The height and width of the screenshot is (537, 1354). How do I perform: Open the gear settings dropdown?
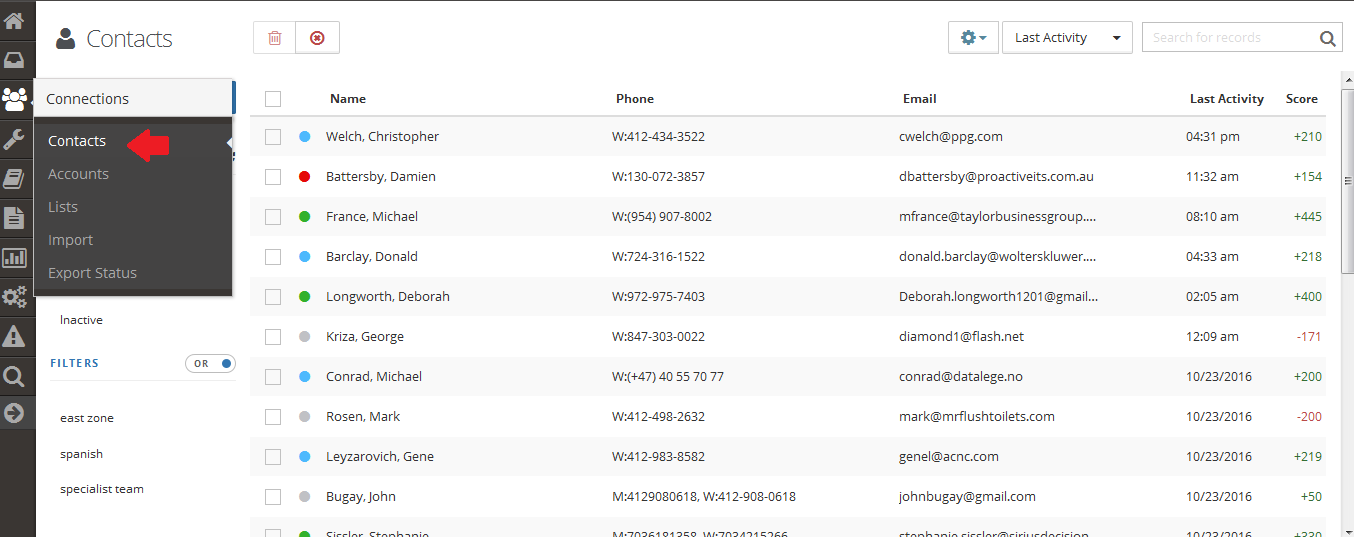(973, 38)
